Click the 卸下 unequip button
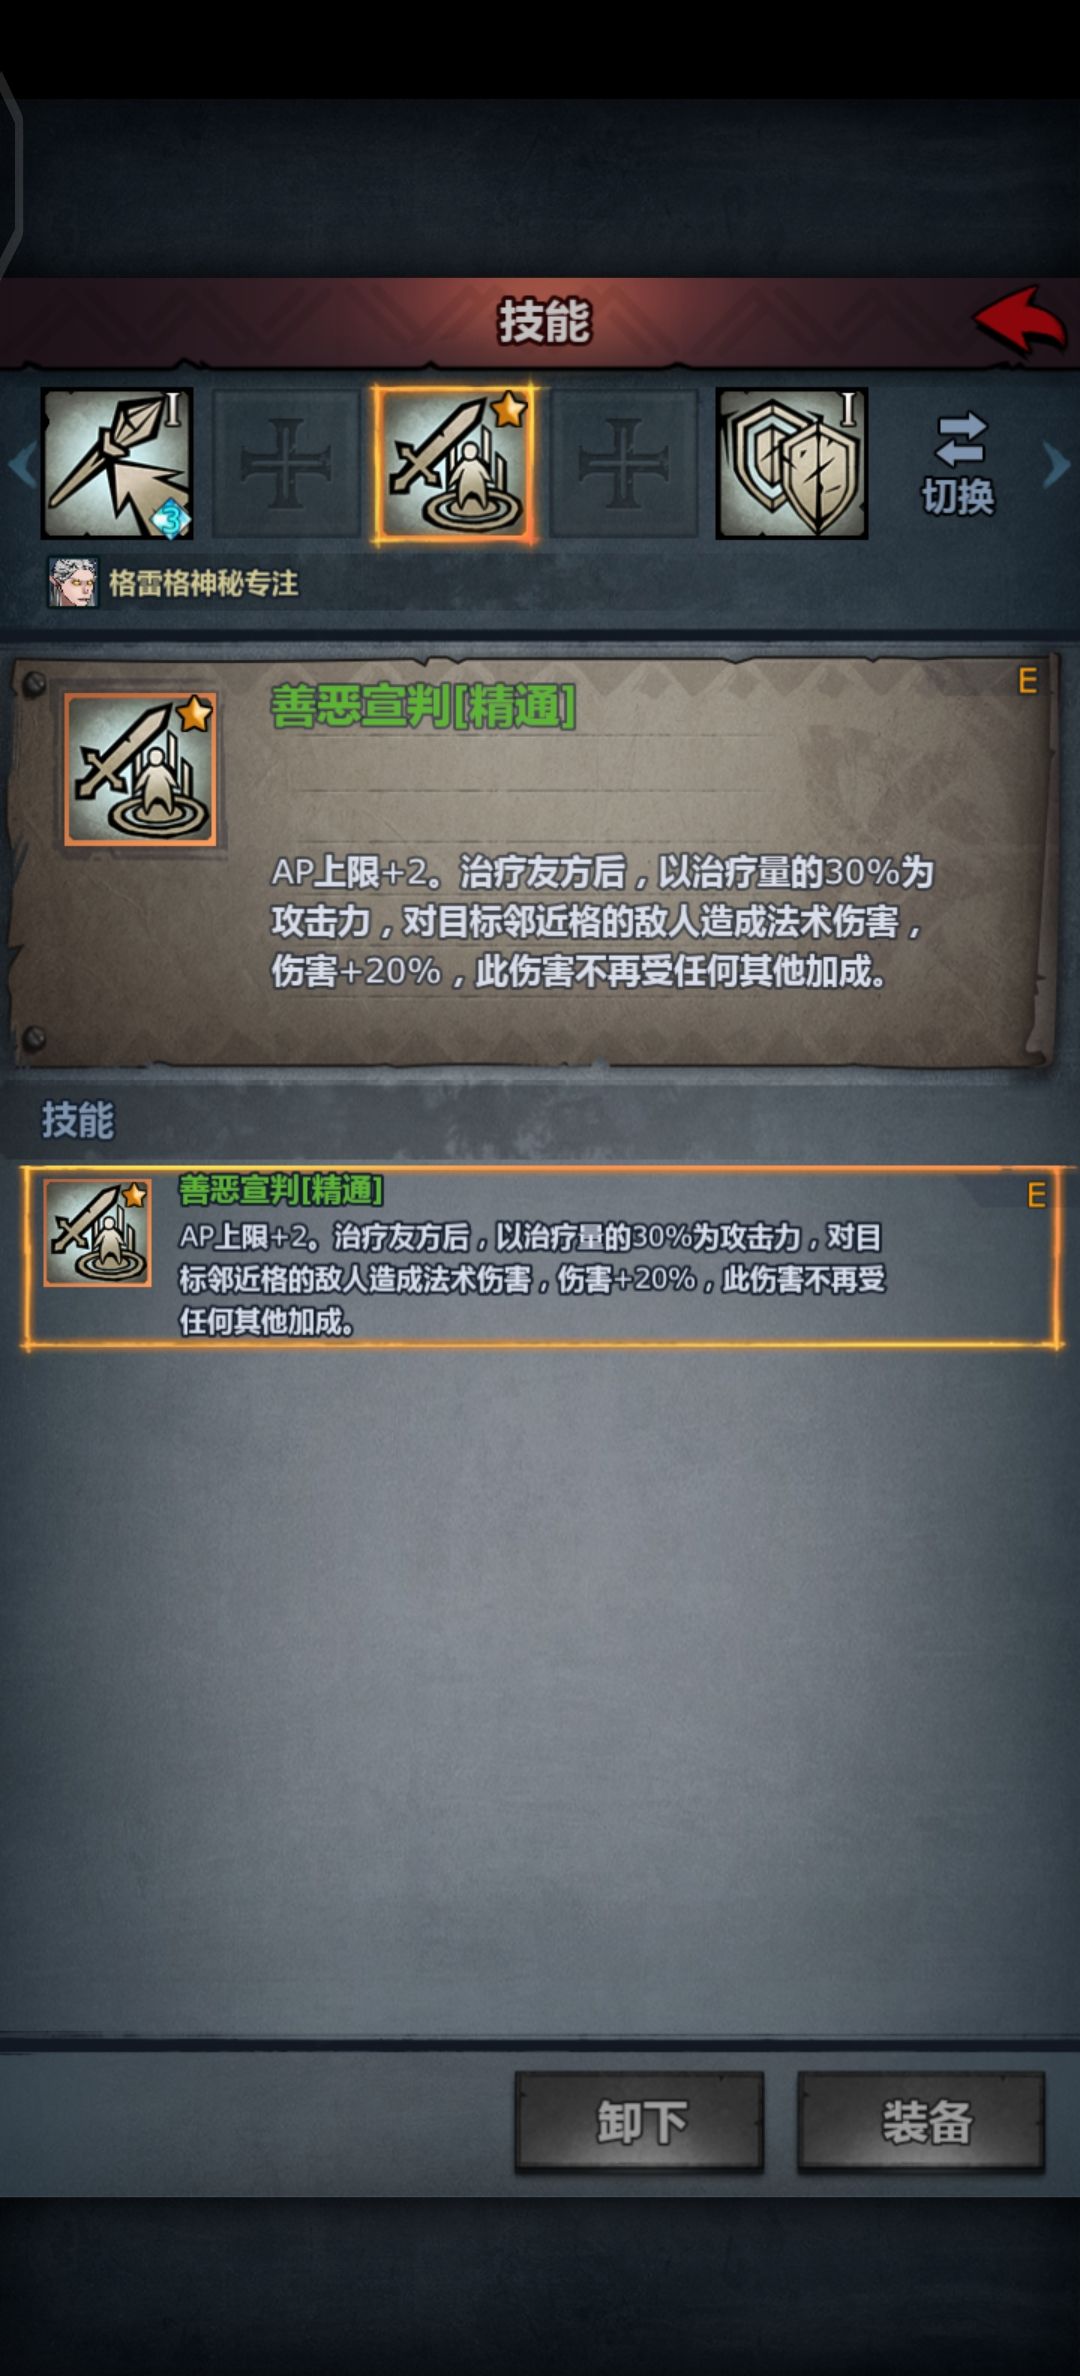The image size is (1080, 2376). 640,2121
